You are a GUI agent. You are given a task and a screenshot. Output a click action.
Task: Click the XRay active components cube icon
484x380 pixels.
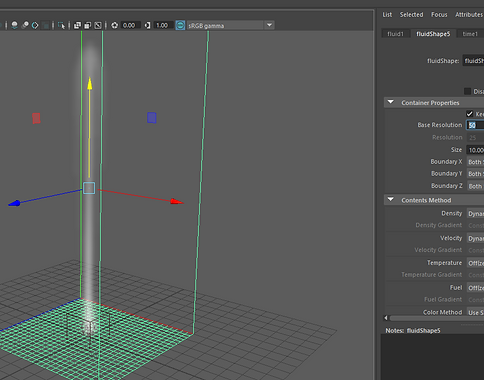click(88, 25)
